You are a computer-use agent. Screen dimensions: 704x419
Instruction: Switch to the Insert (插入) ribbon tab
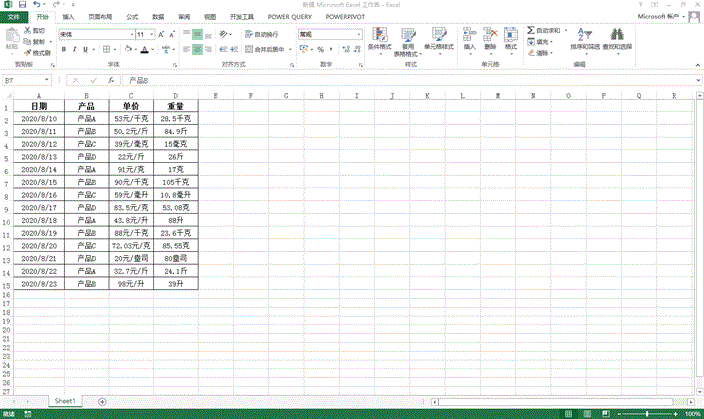pos(67,17)
